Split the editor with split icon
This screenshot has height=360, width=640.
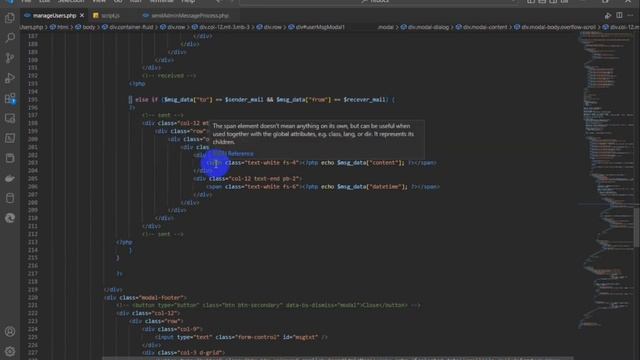[619, 16]
